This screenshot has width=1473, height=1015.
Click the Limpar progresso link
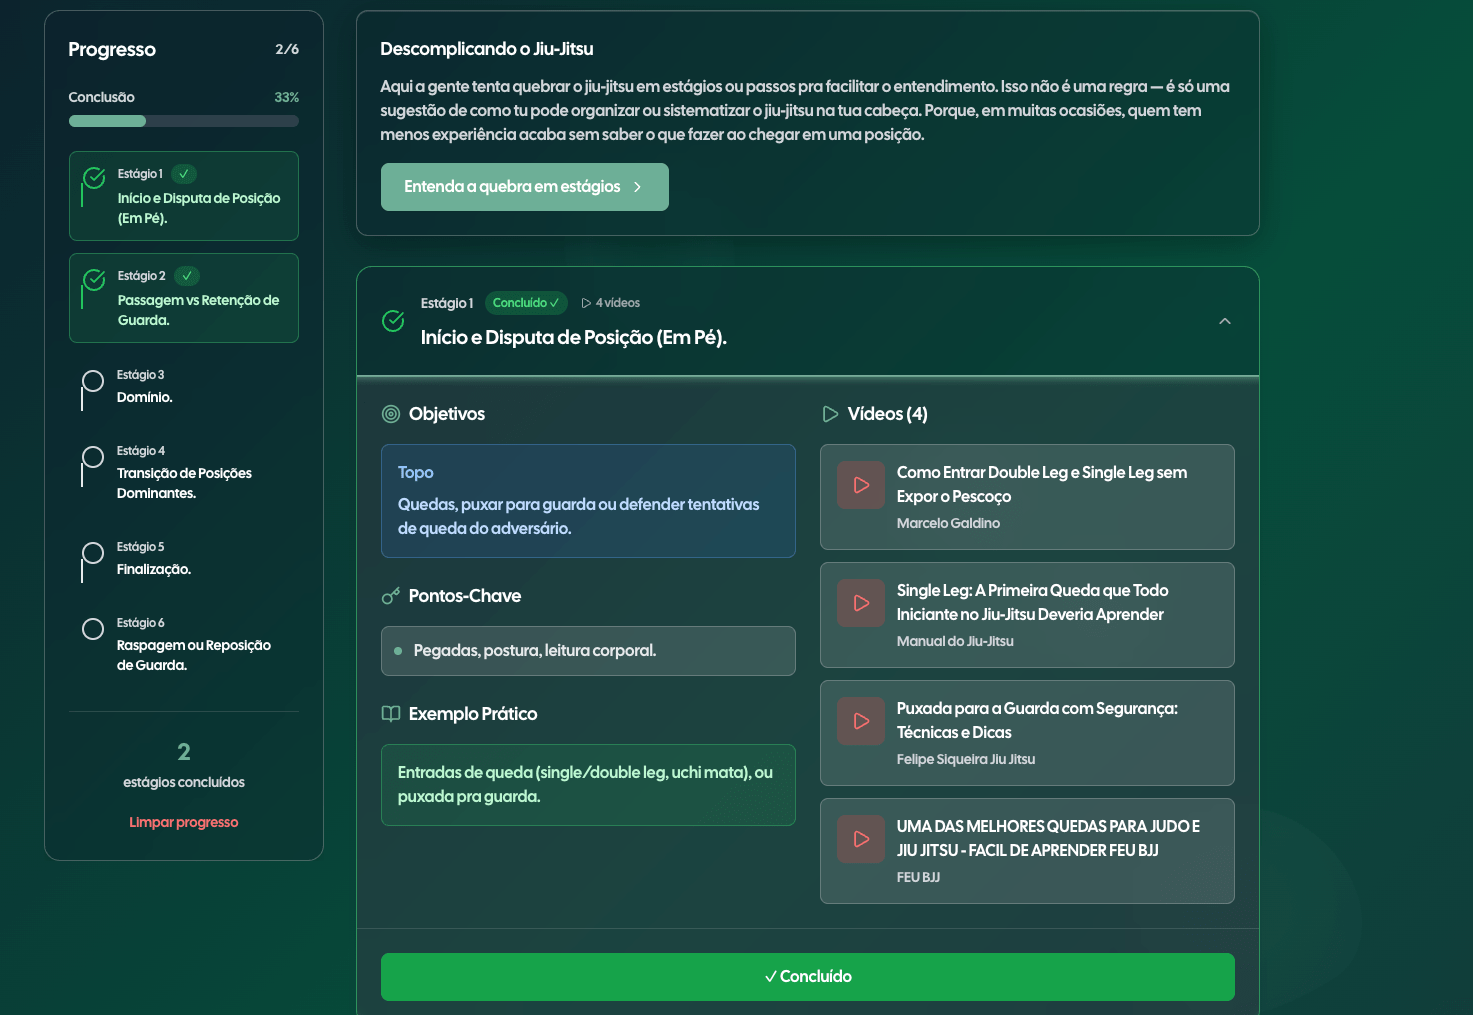(184, 822)
